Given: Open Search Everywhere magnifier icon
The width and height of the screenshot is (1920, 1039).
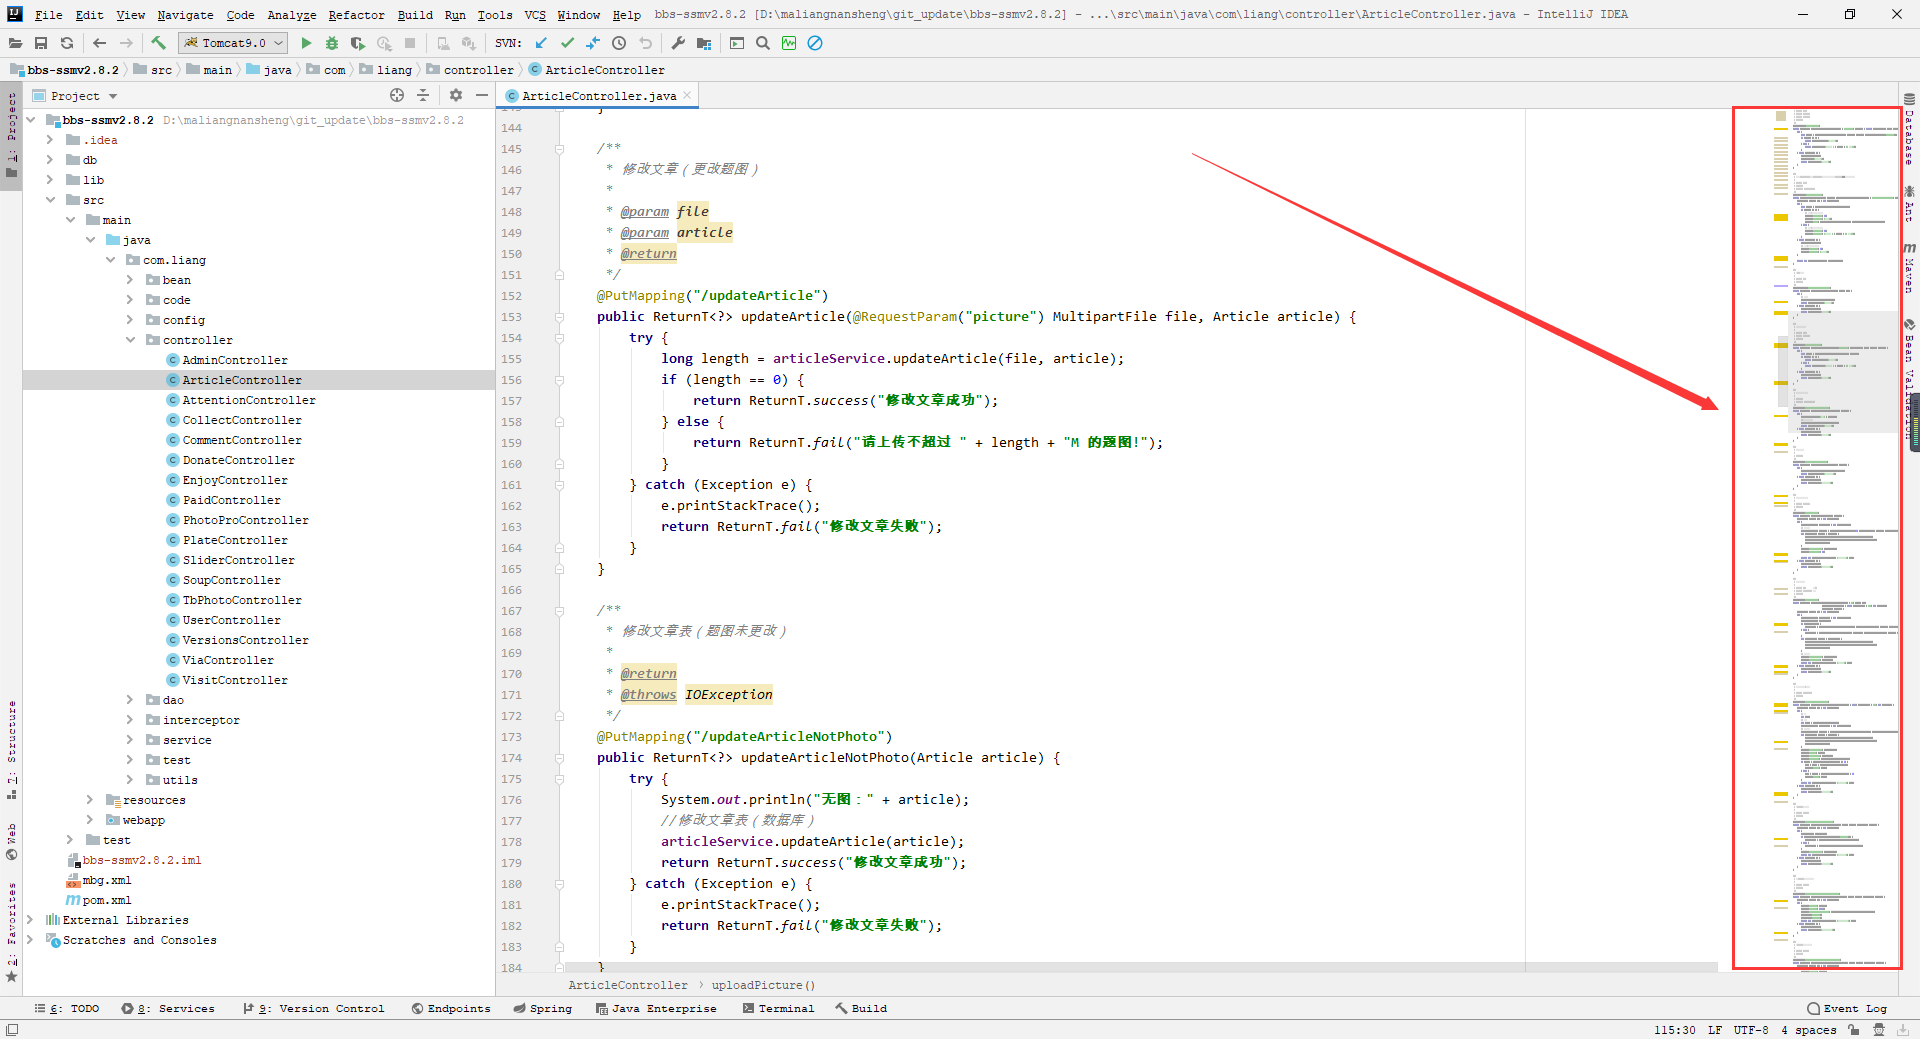Looking at the screenshot, I should 763,43.
